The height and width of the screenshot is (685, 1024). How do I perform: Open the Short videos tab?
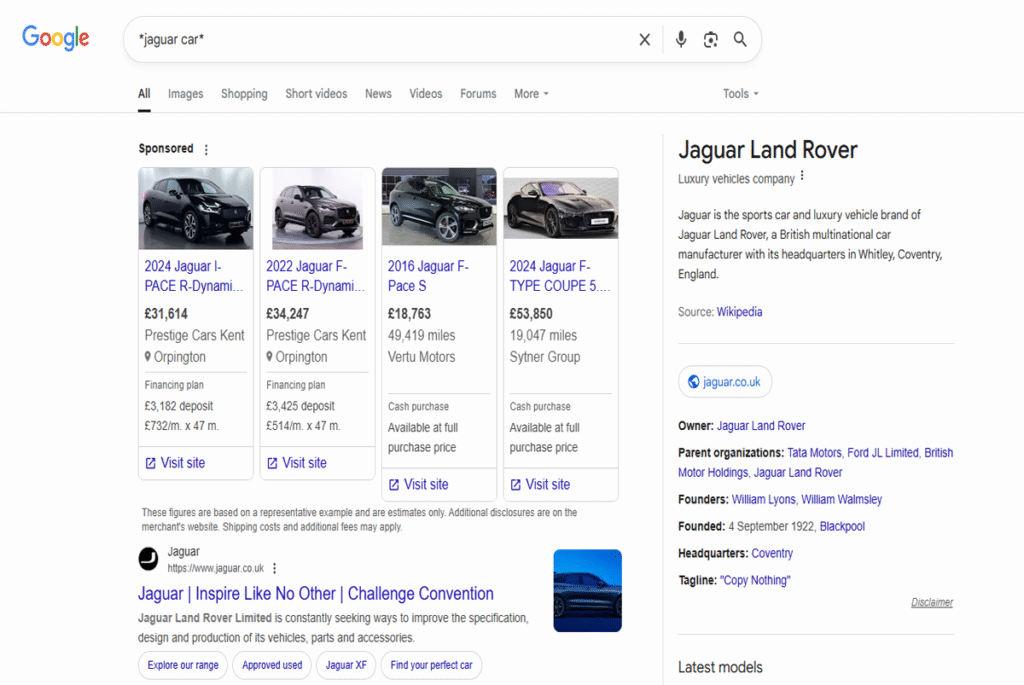[316, 93]
